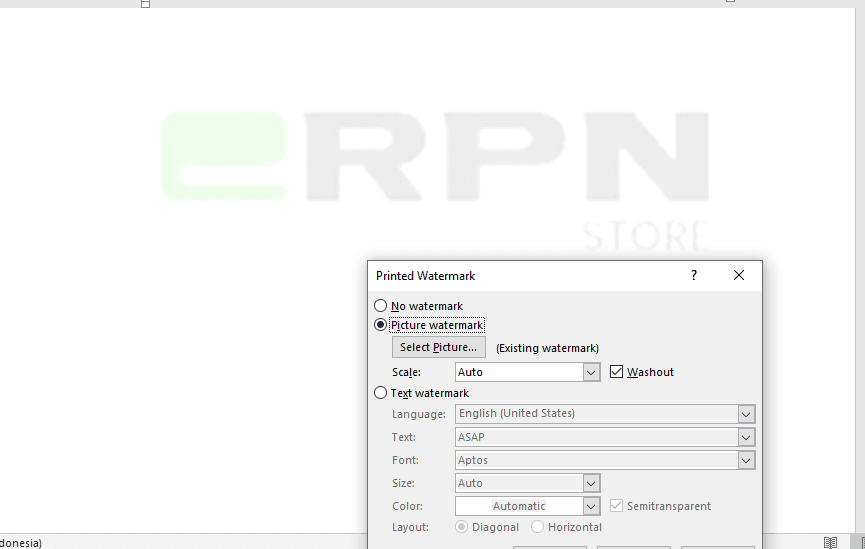Uncheck the Washout checkbox
Viewport: 865px width, 549px height.
[x=616, y=372]
